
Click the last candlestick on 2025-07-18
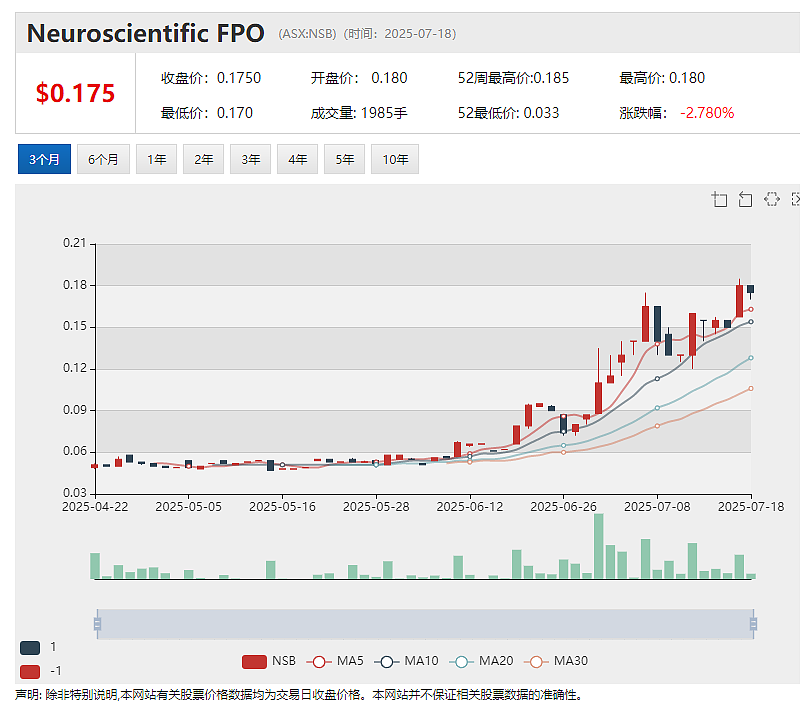point(750,290)
